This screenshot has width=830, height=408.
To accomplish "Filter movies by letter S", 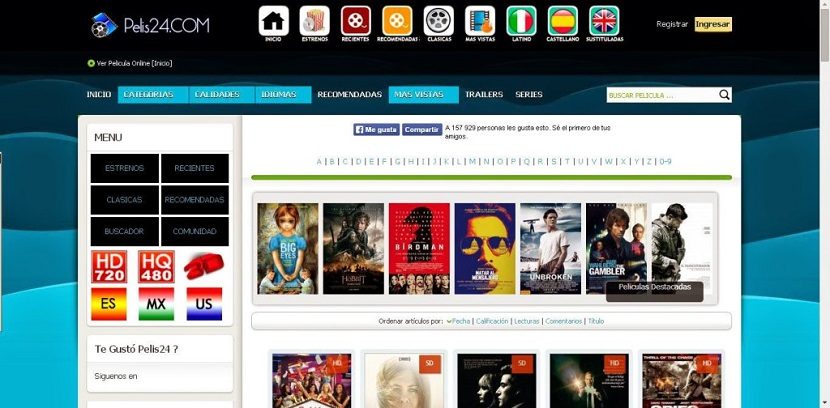I will pos(554,161).
